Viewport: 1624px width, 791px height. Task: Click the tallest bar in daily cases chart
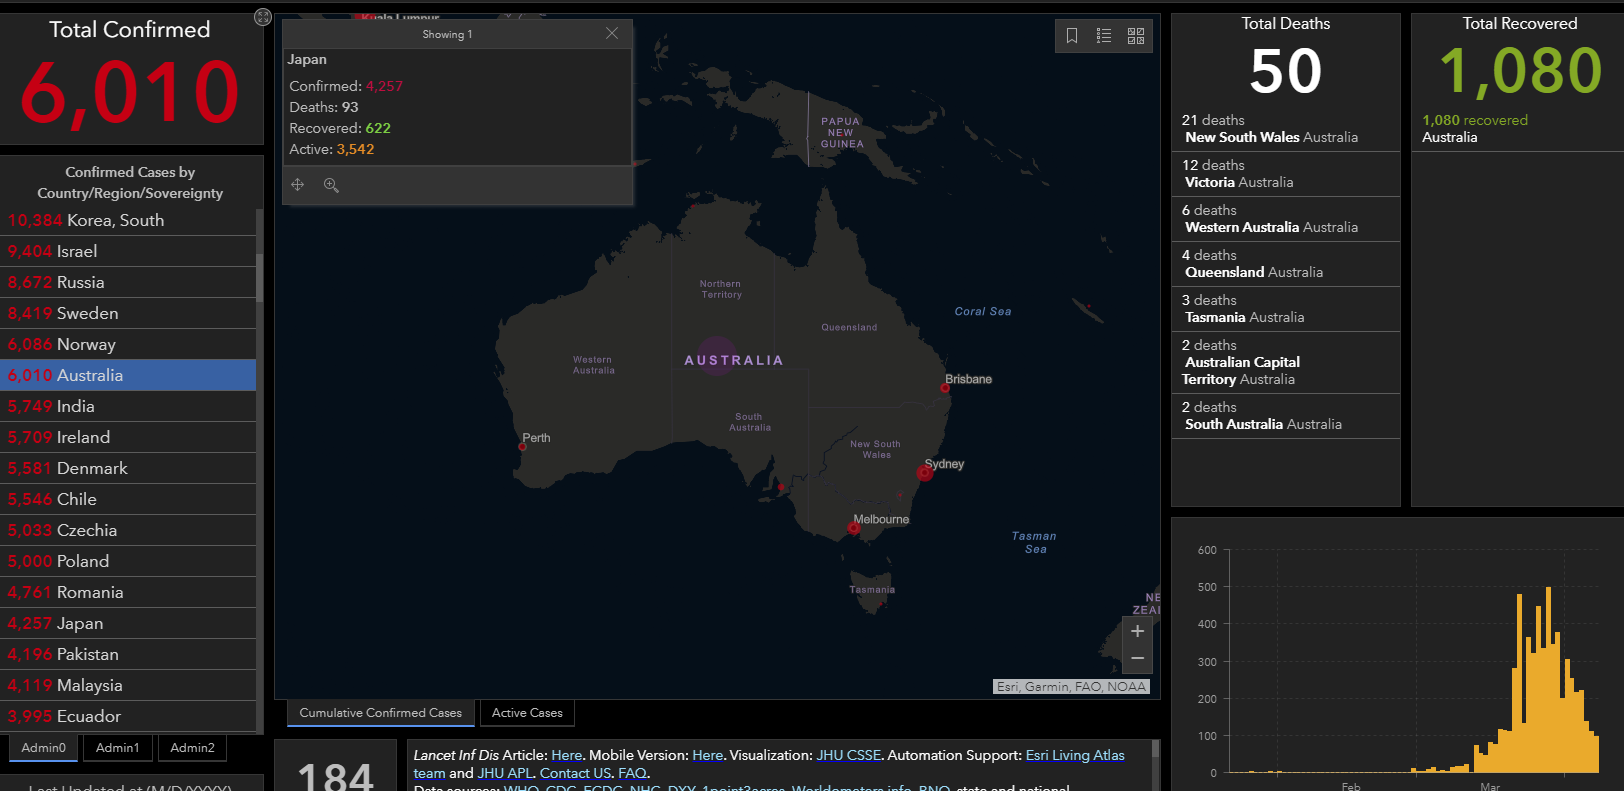pyautogui.click(x=1548, y=680)
